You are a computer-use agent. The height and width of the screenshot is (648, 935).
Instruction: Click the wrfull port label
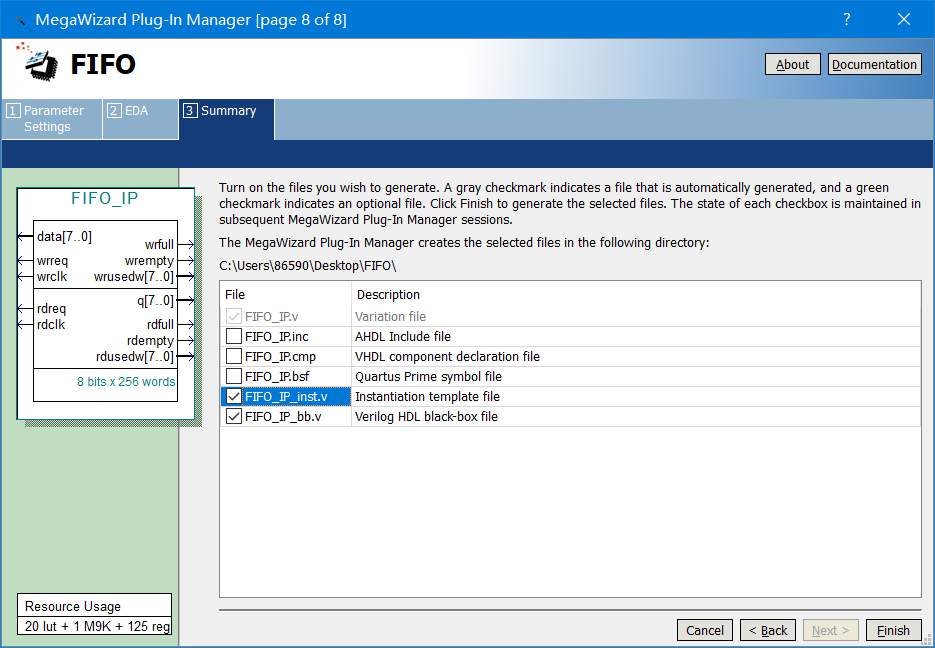(x=159, y=244)
